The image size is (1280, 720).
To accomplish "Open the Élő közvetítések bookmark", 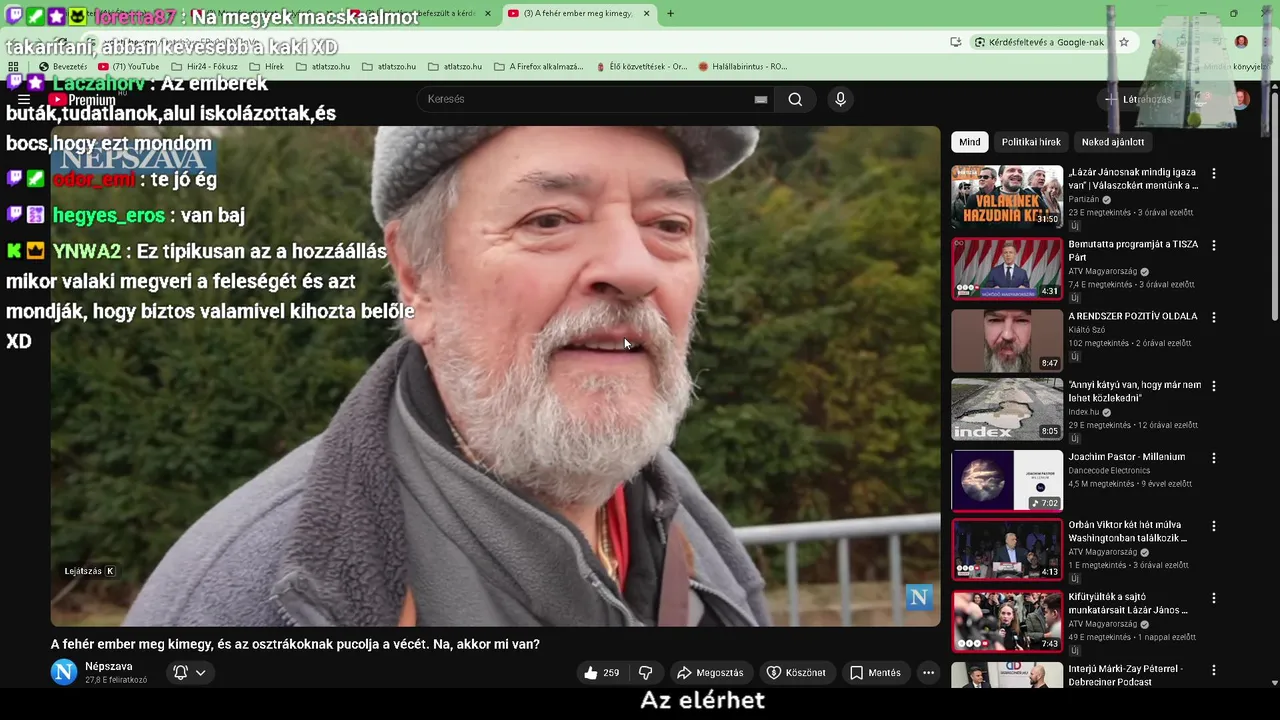I will [641, 67].
